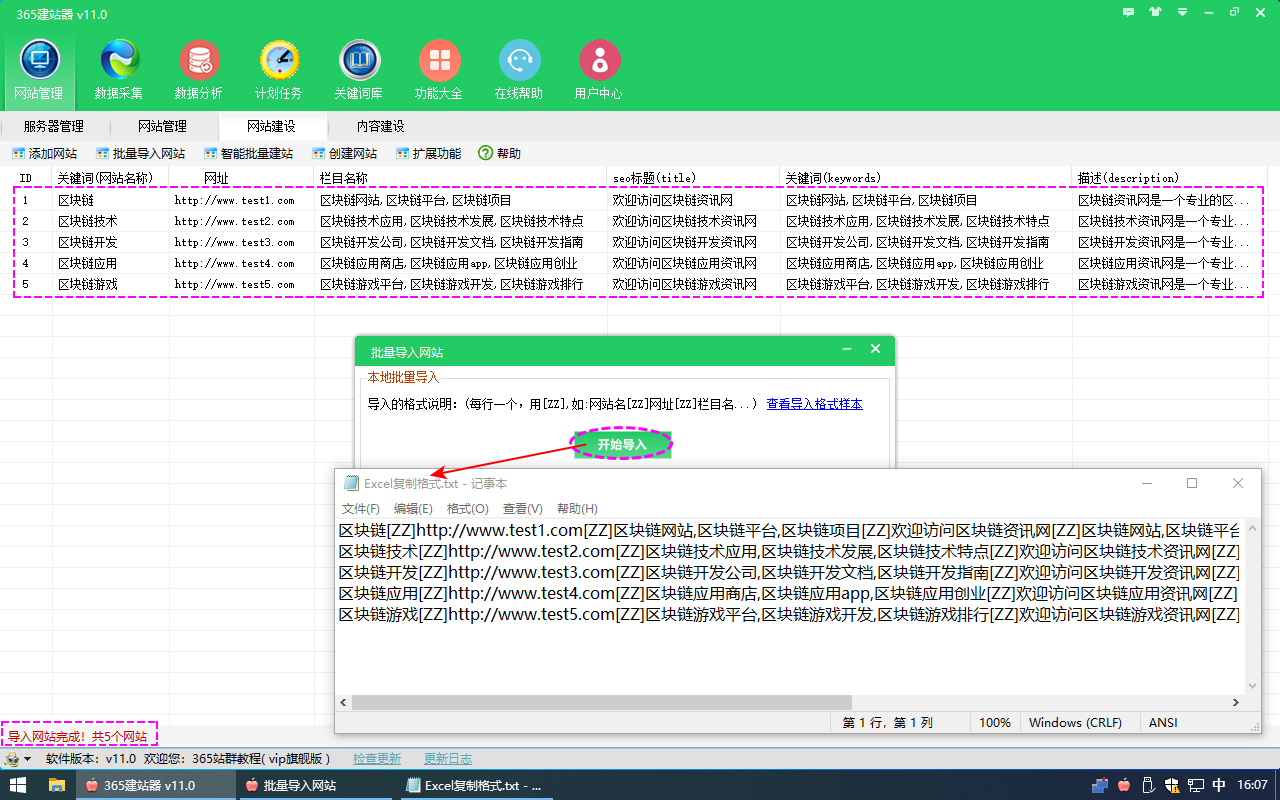Open Notepad 帮助(H) menu
Viewport: 1280px width, 800px height.
click(x=577, y=509)
